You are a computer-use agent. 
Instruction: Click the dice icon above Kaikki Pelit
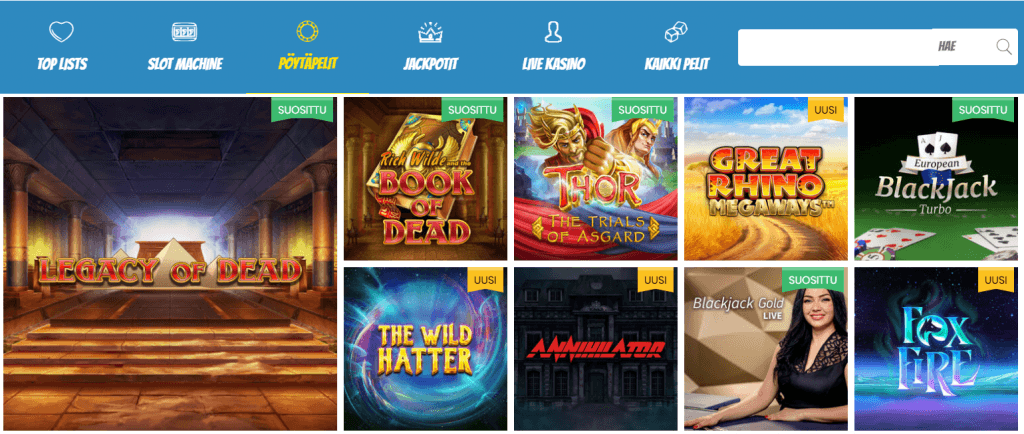pyautogui.click(x=676, y=32)
